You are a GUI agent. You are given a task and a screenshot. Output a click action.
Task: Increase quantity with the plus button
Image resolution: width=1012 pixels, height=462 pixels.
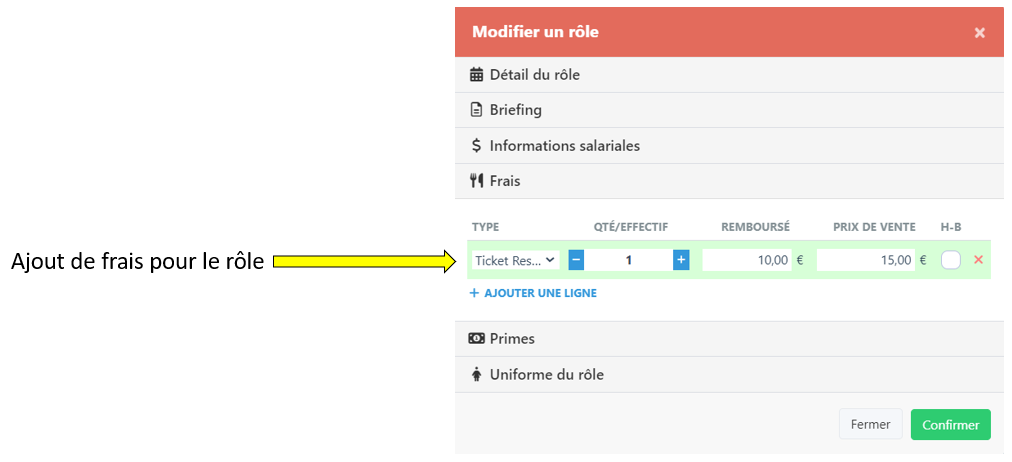click(681, 260)
